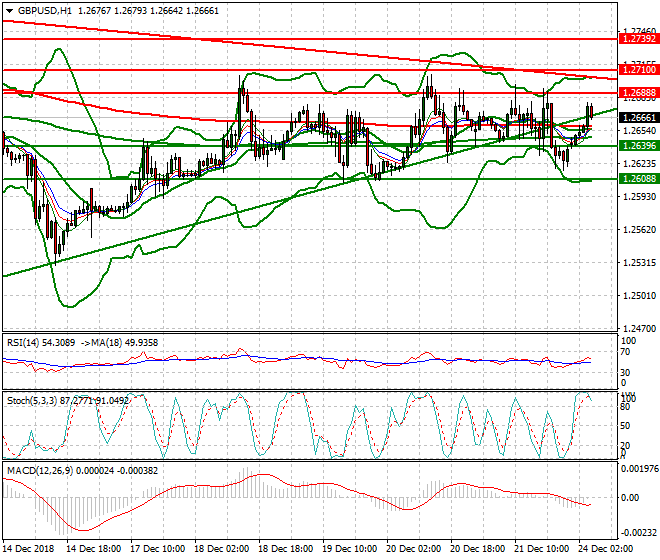The image size is (660, 560).
Task: Click the 1.25930 price scale value
Action: [639, 197]
